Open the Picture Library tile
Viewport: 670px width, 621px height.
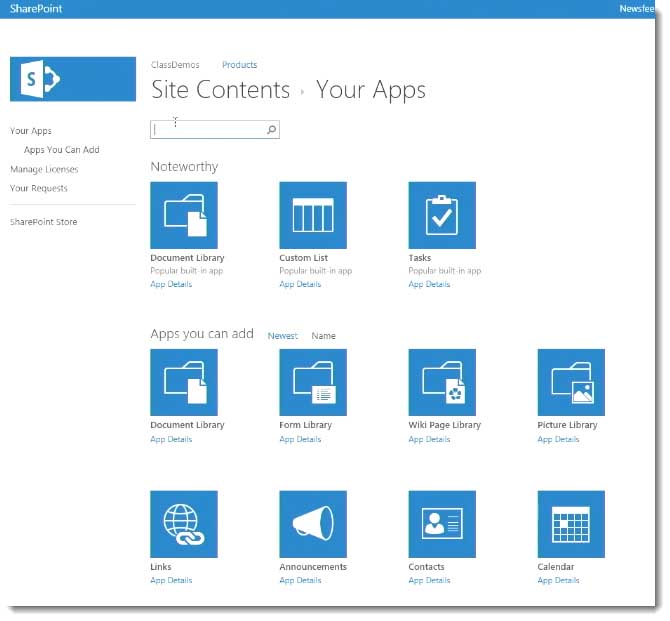coord(571,382)
